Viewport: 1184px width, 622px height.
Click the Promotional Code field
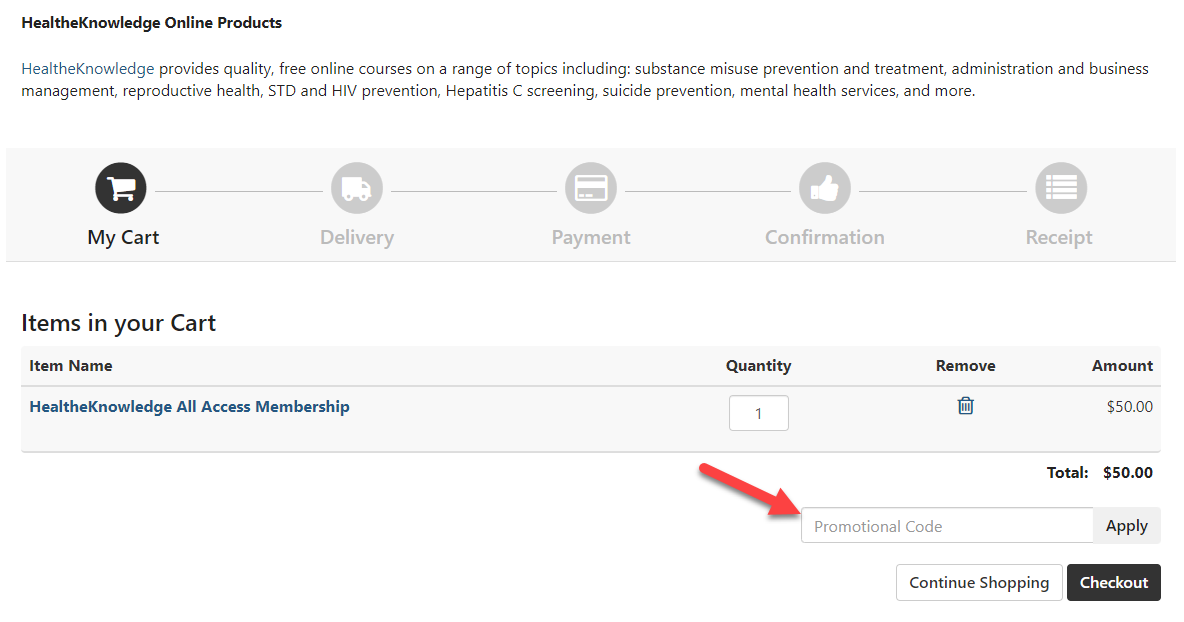946,526
